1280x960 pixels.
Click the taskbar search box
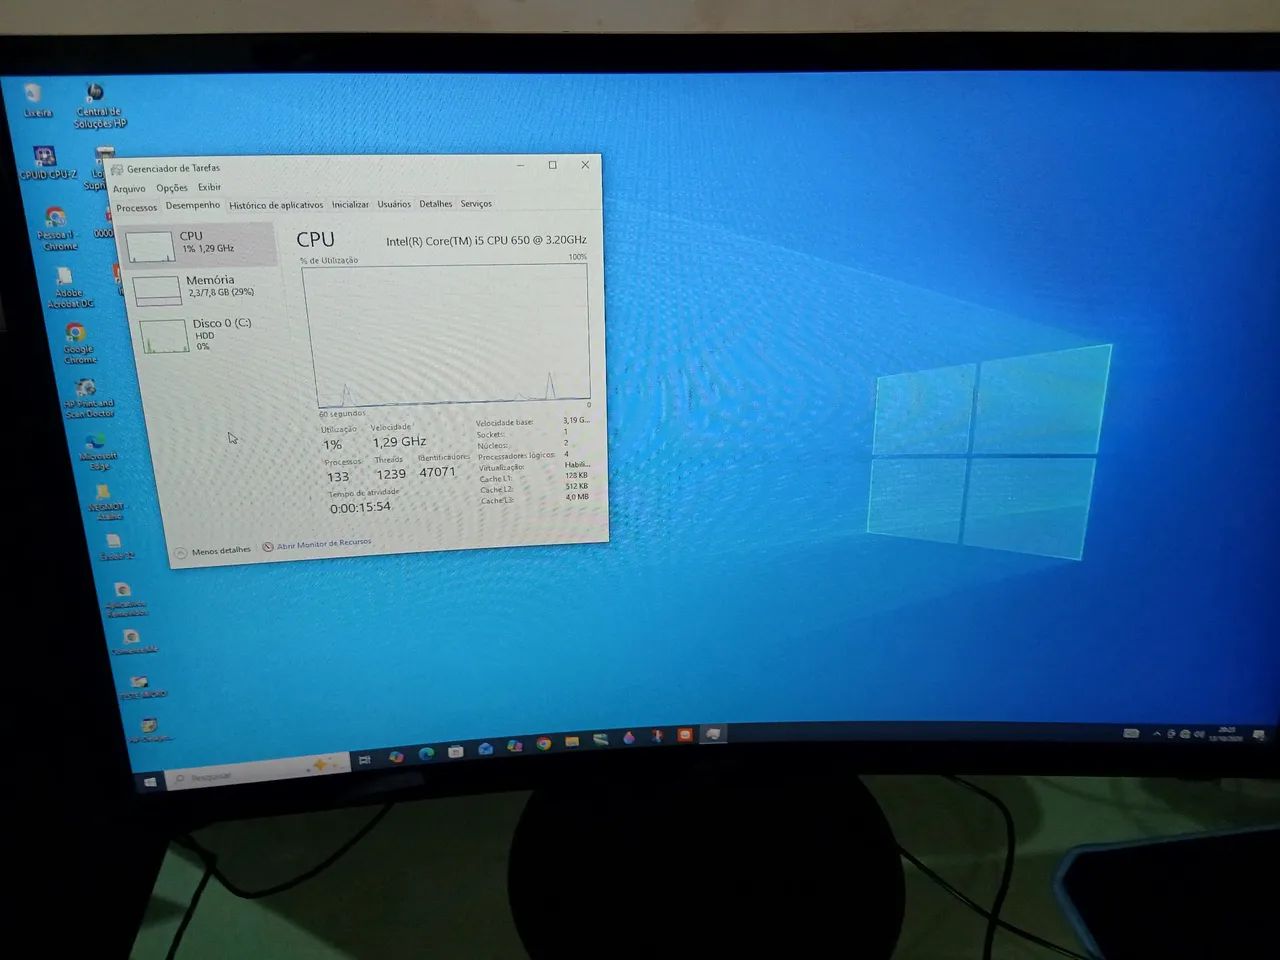tap(258, 771)
